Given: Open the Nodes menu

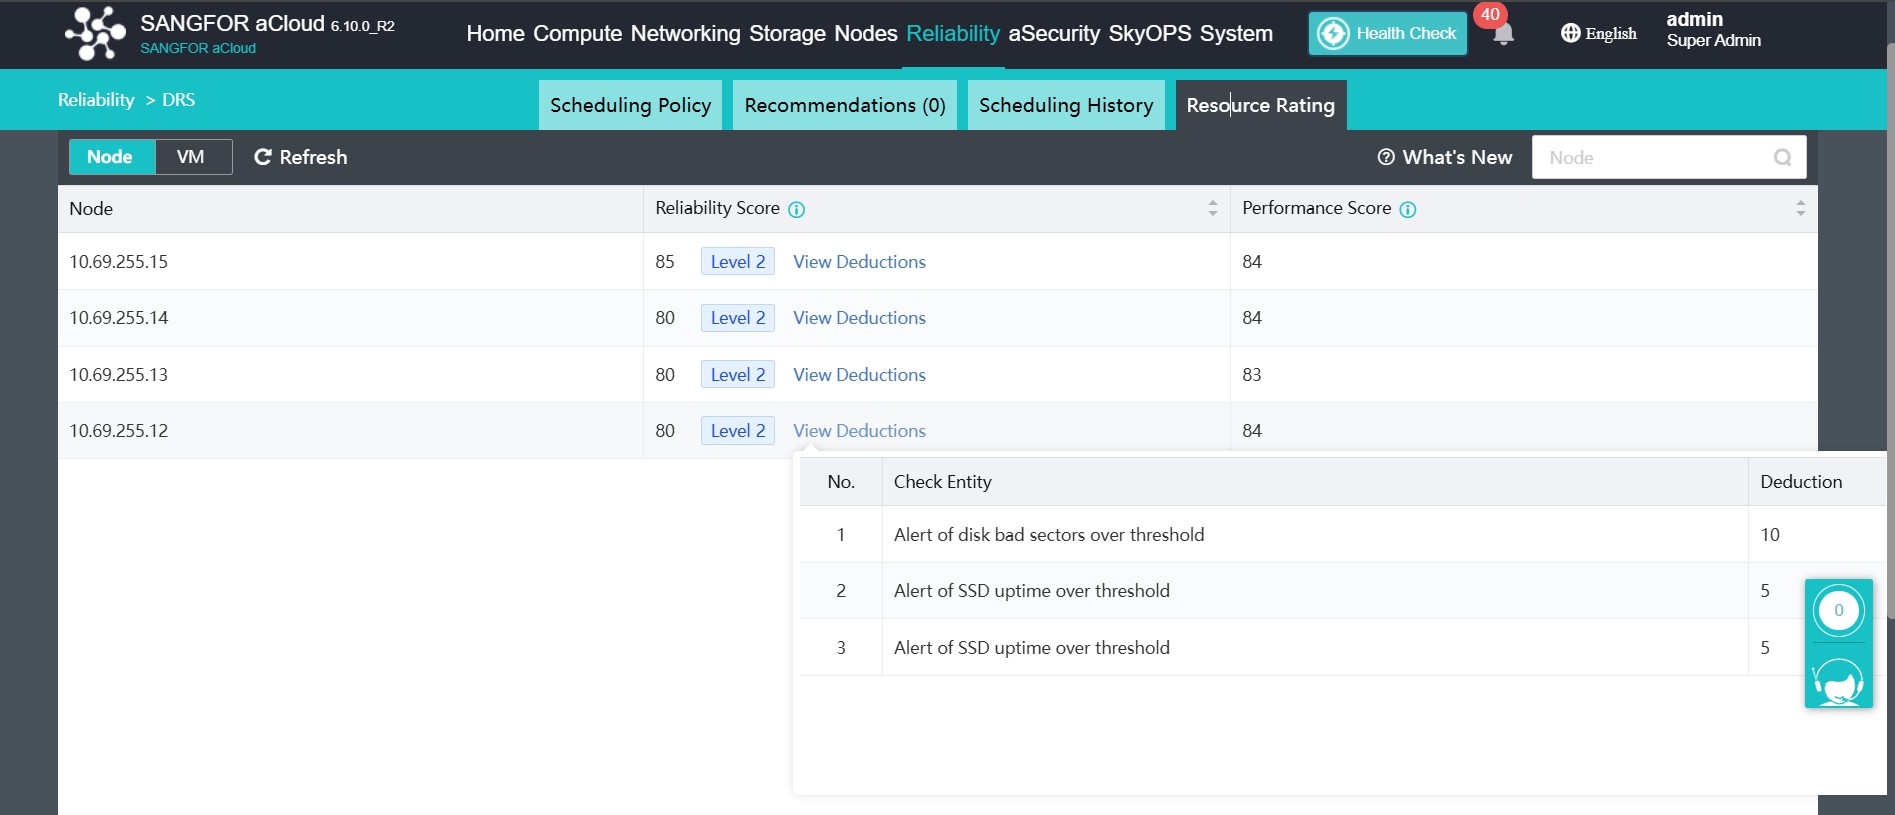Looking at the screenshot, I should point(866,33).
